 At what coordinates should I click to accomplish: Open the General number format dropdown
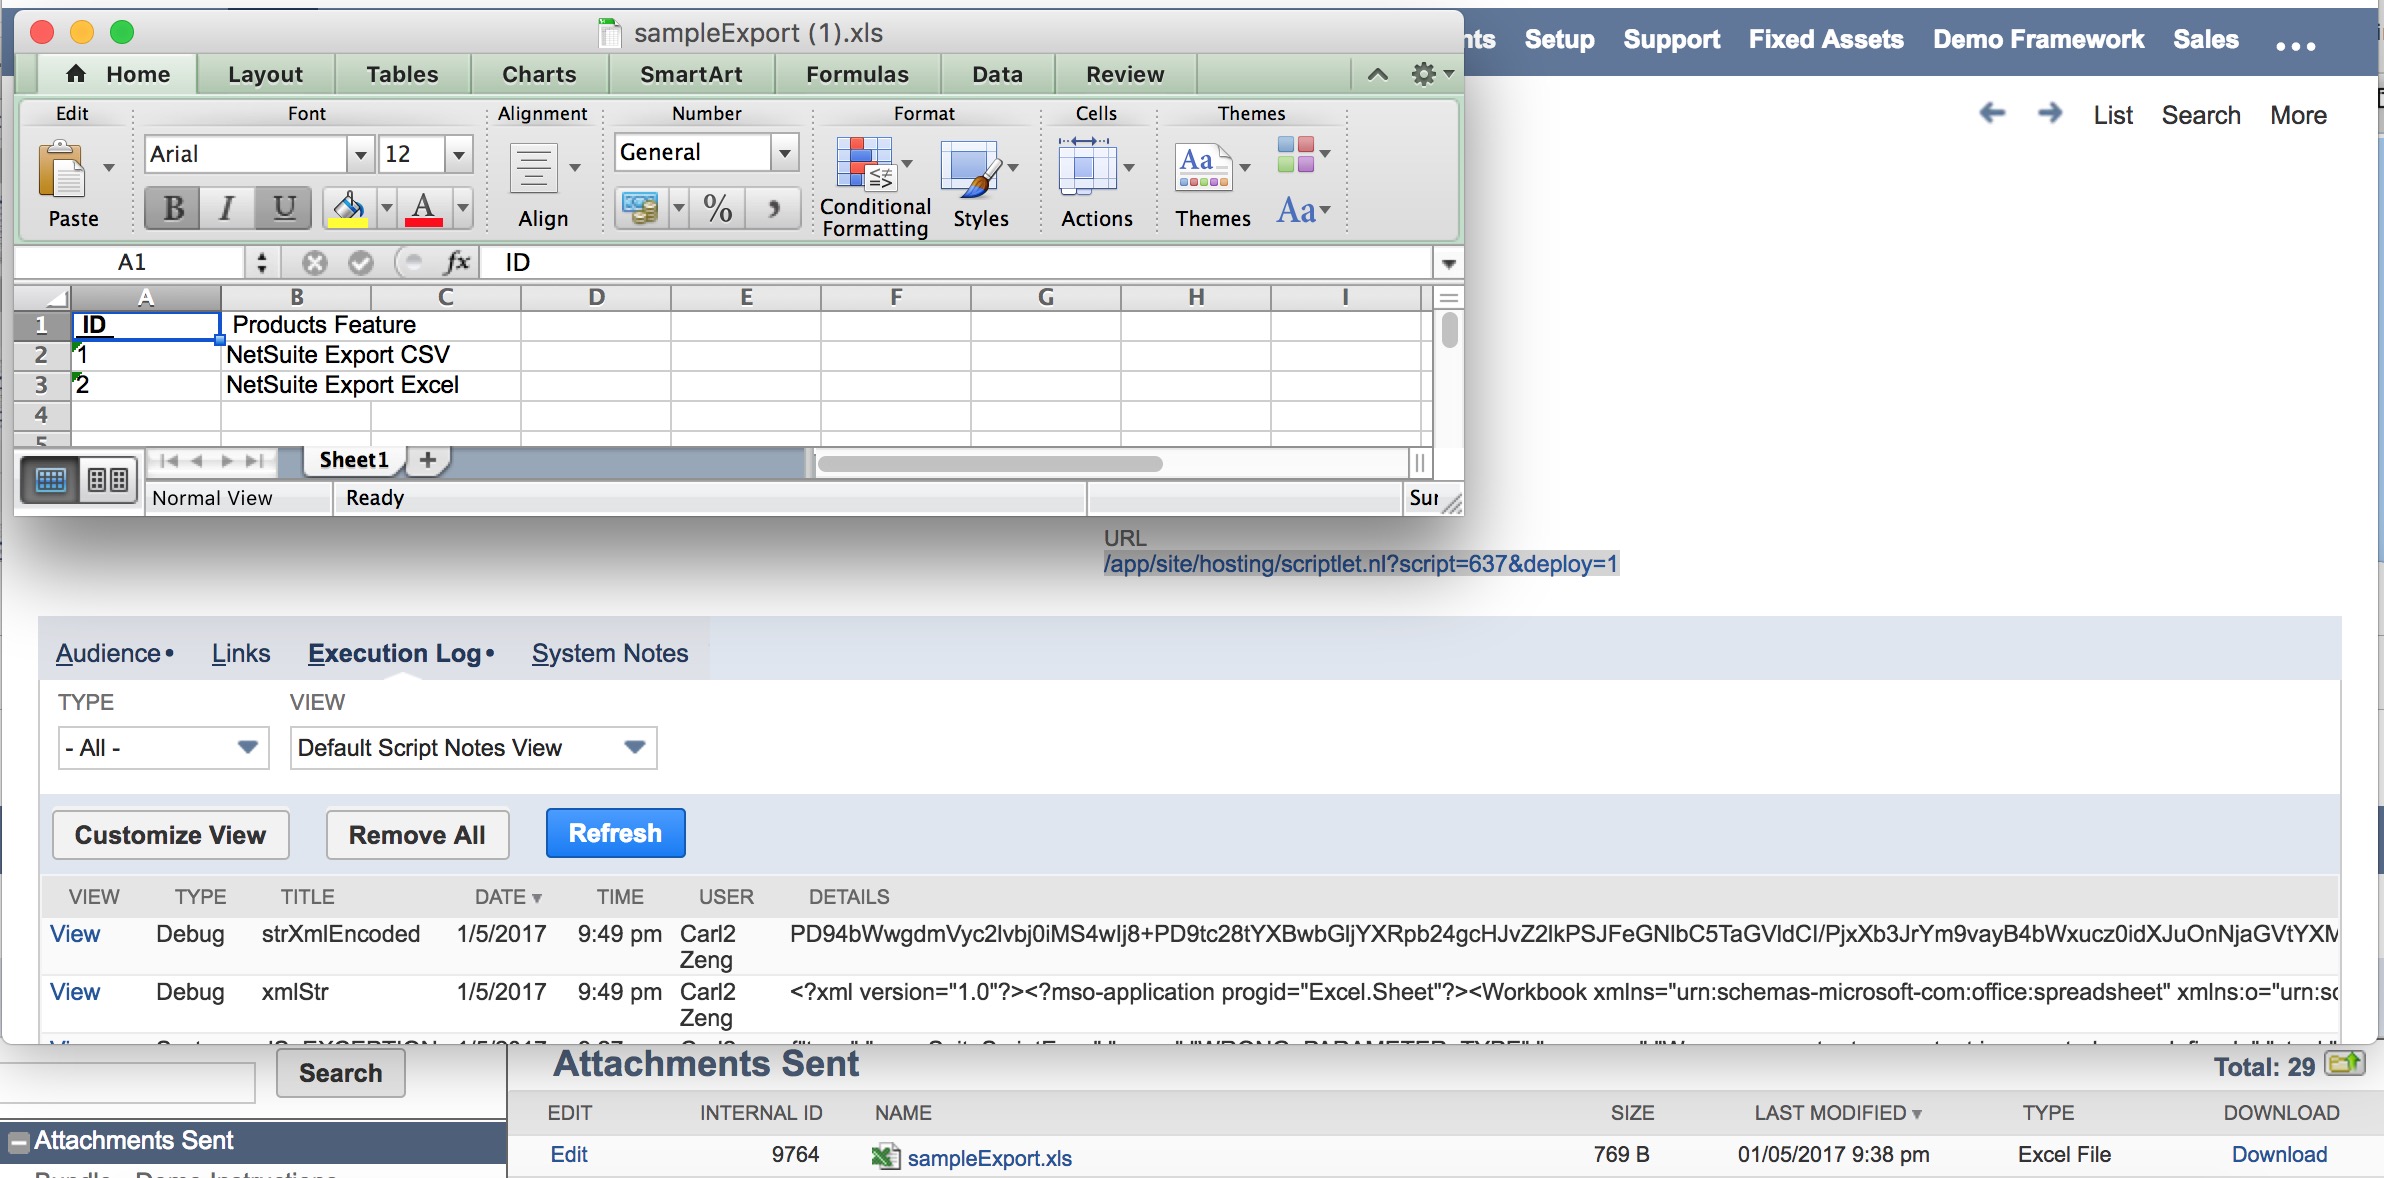[x=785, y=152]
